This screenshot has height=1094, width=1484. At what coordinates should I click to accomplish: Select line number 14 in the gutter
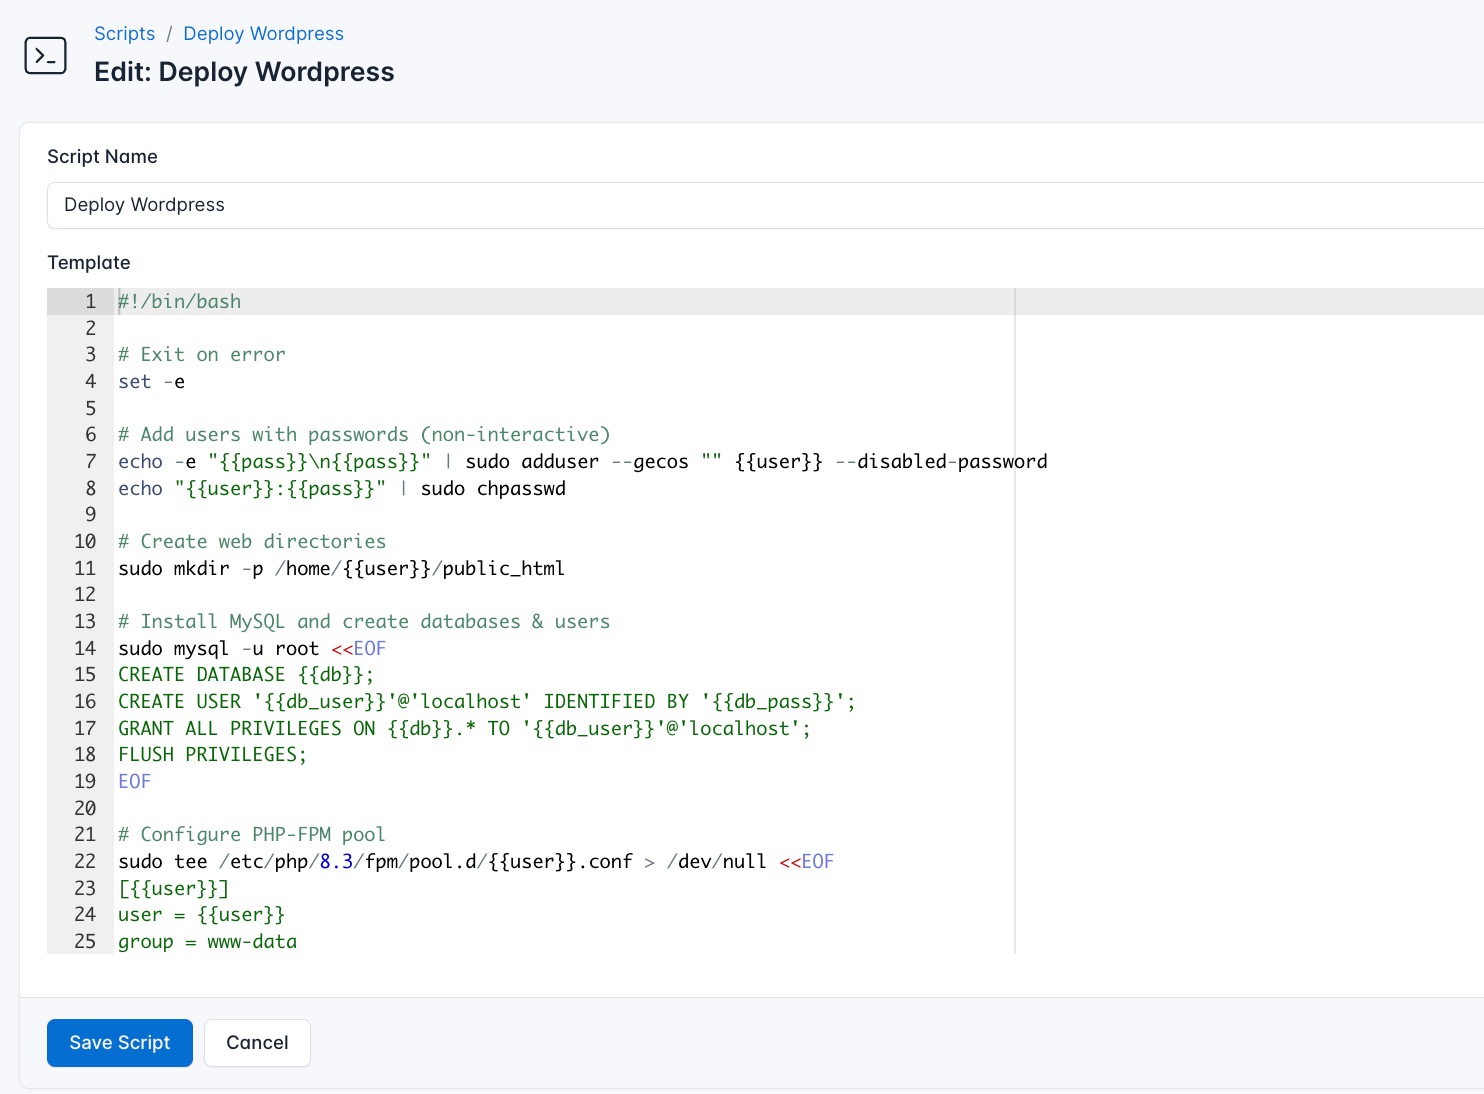pos(84,648)
